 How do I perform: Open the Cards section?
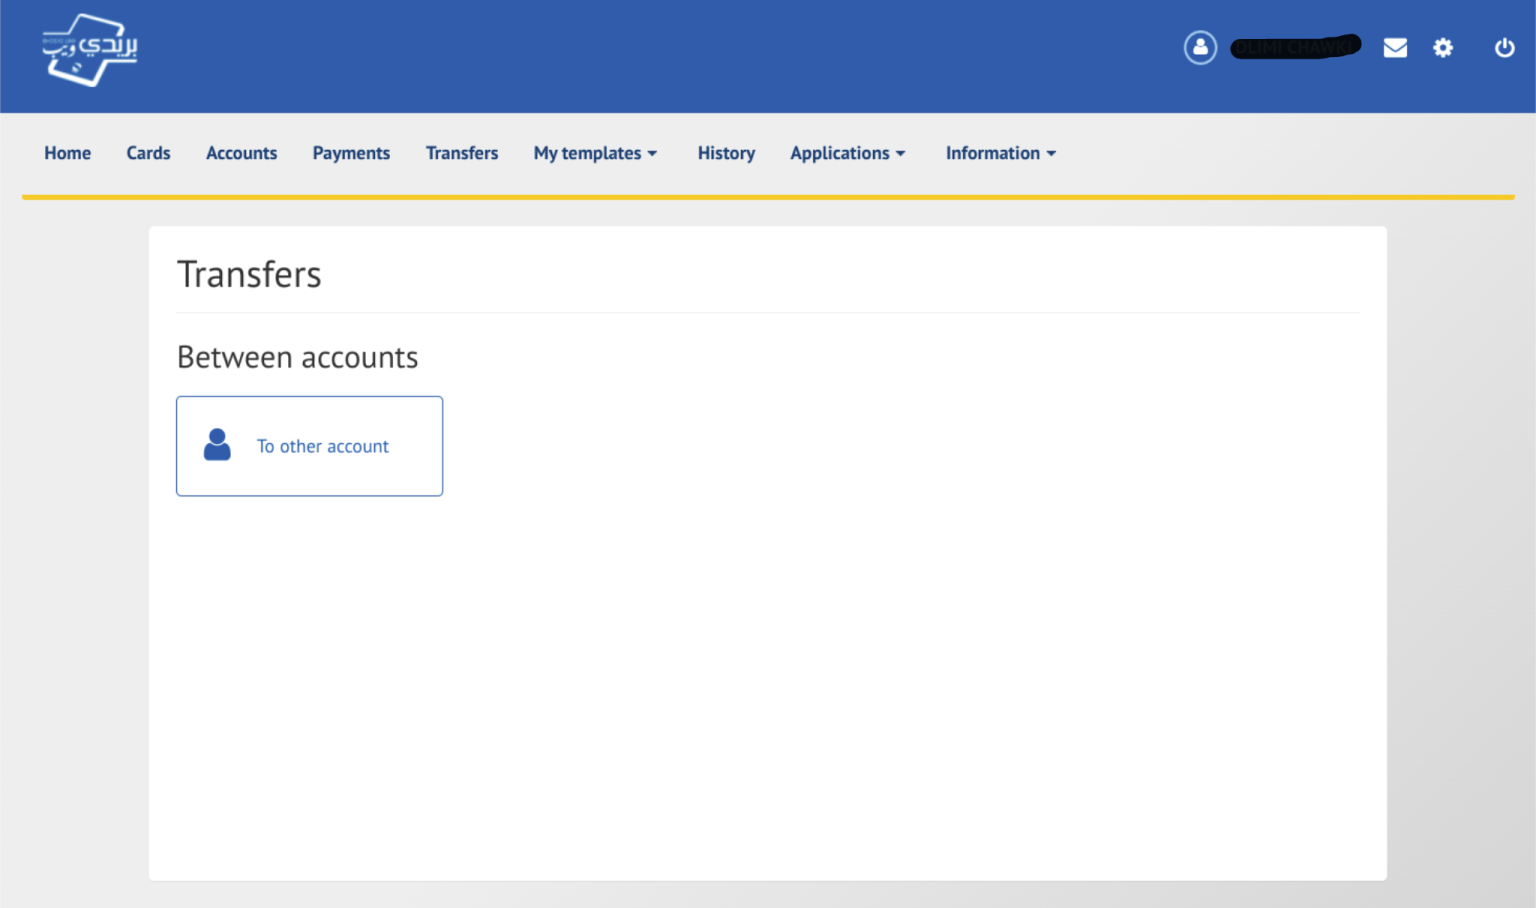point(148,153)
